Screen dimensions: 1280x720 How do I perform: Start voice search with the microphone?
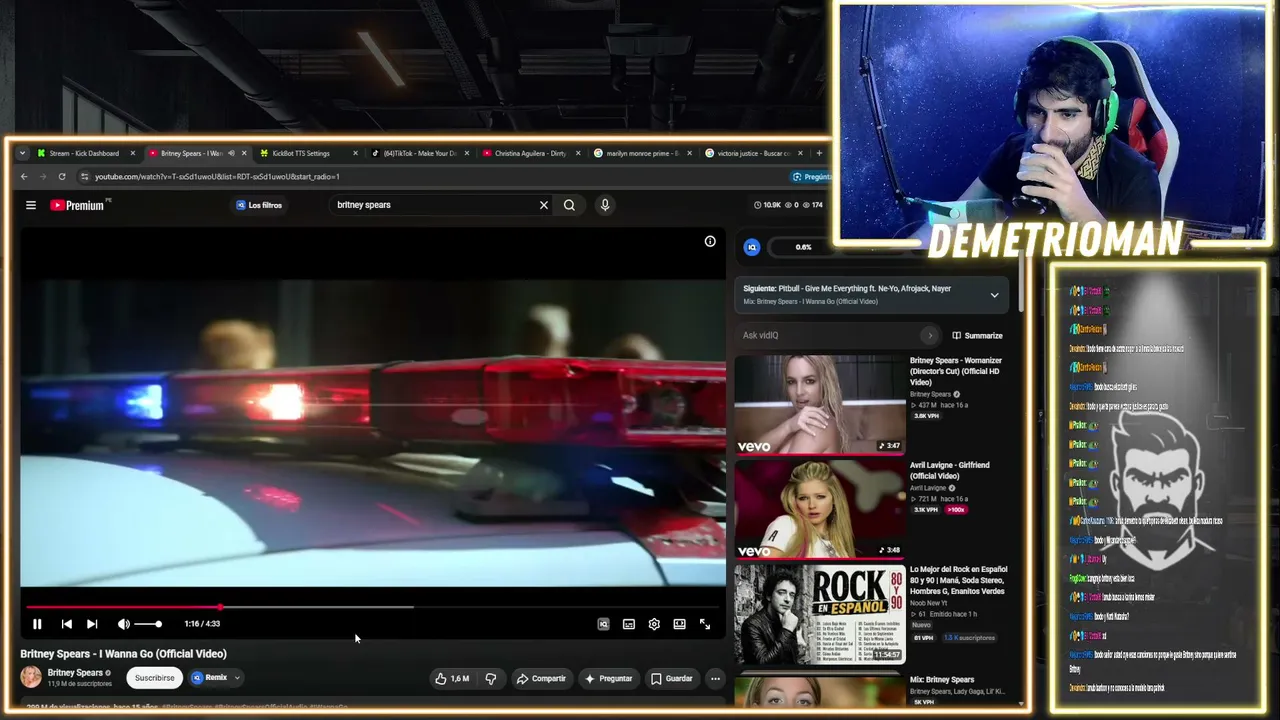tap(605, 205)
